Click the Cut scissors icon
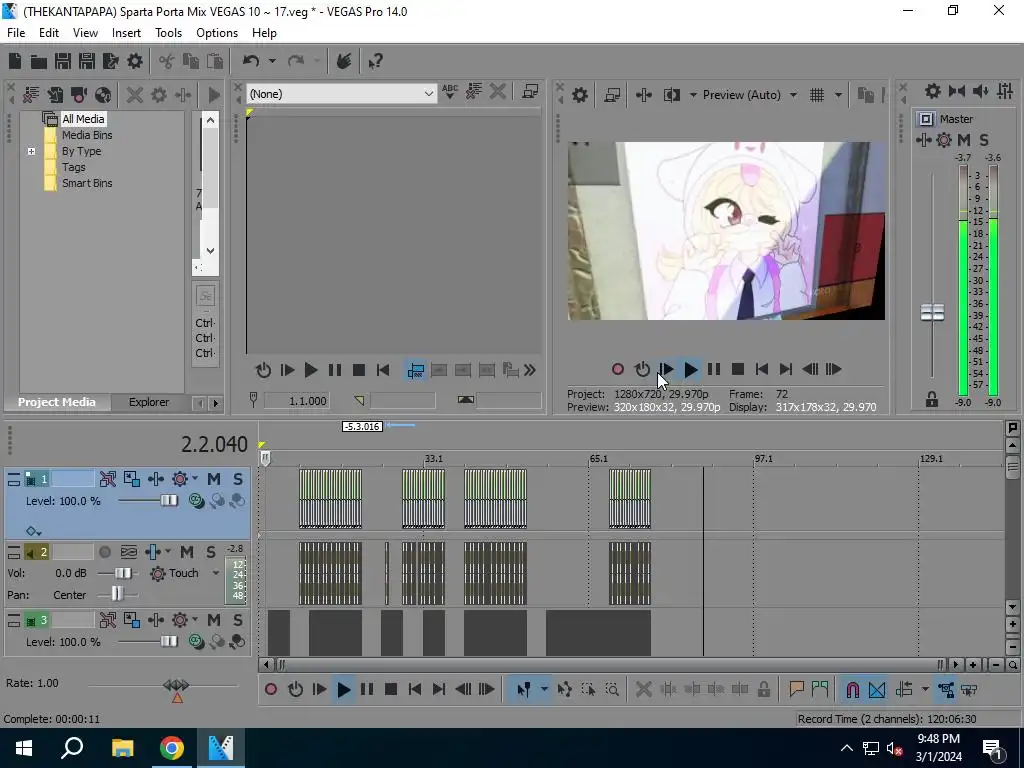This screenshot has width=1024, height=768. pos(167,61)
